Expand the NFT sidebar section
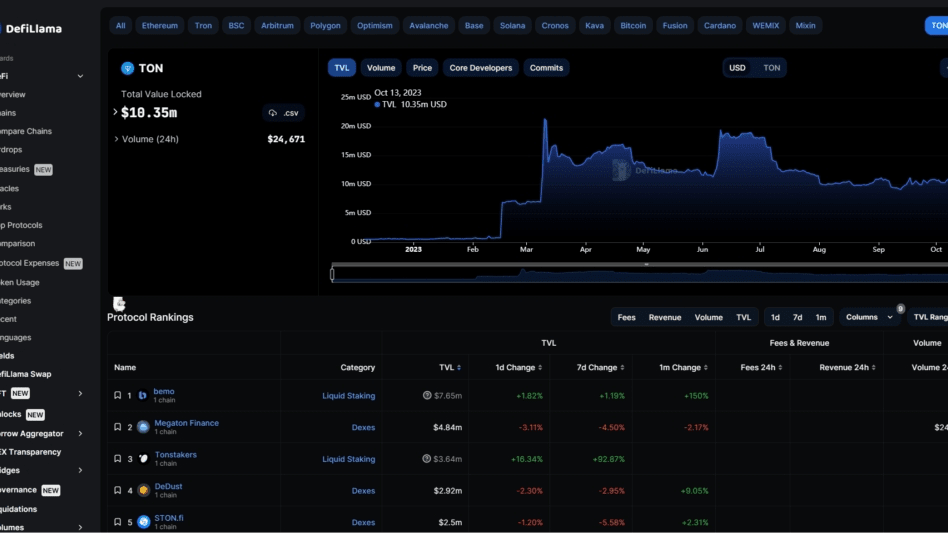948x533 pixels. tap(80, 393)
